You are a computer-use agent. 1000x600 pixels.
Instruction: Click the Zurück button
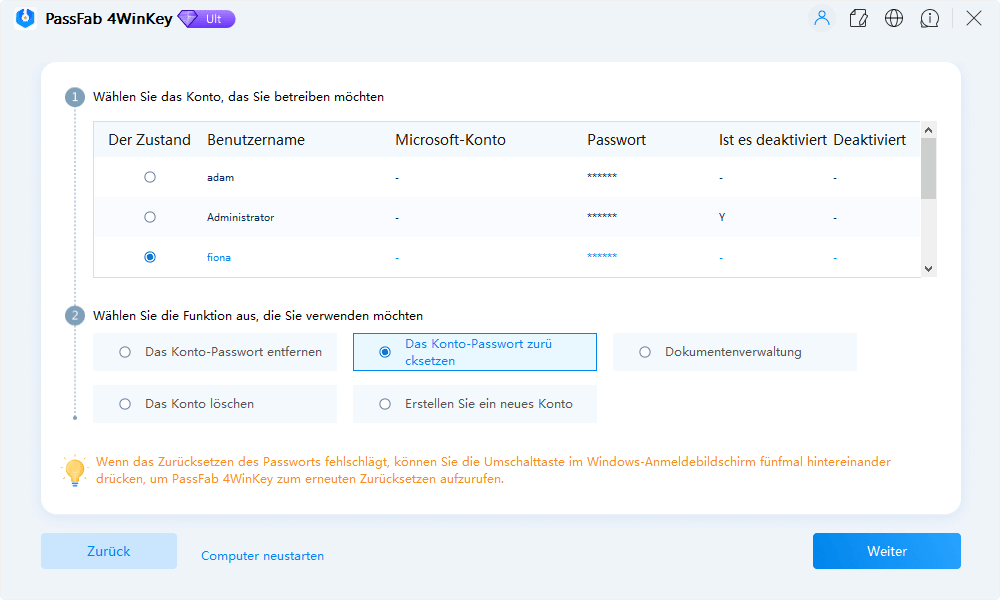tap(109, 551)
